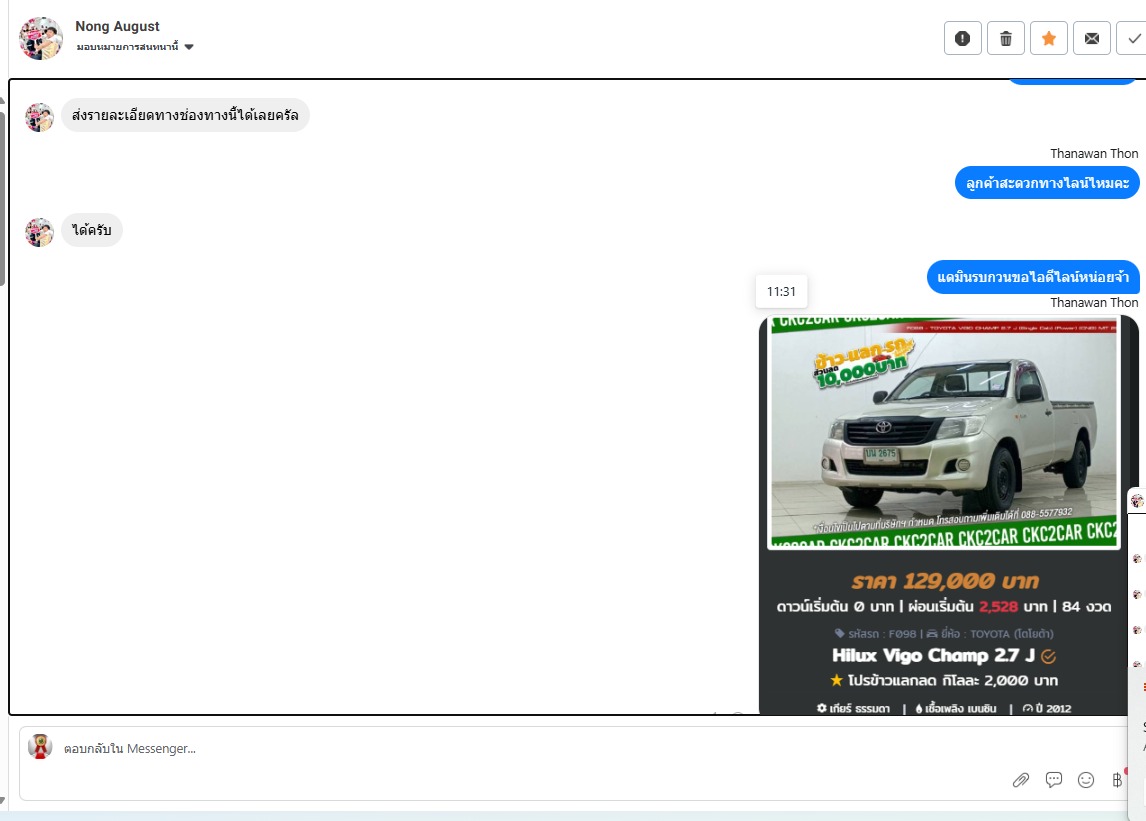Open emoji picker smiley icon

pos(1086,780)
